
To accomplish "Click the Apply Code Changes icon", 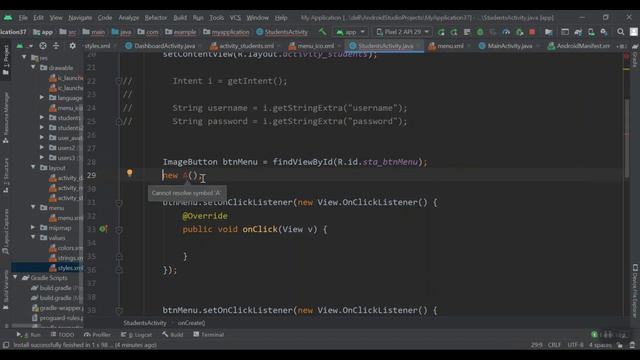I will [x=467, y=32].
